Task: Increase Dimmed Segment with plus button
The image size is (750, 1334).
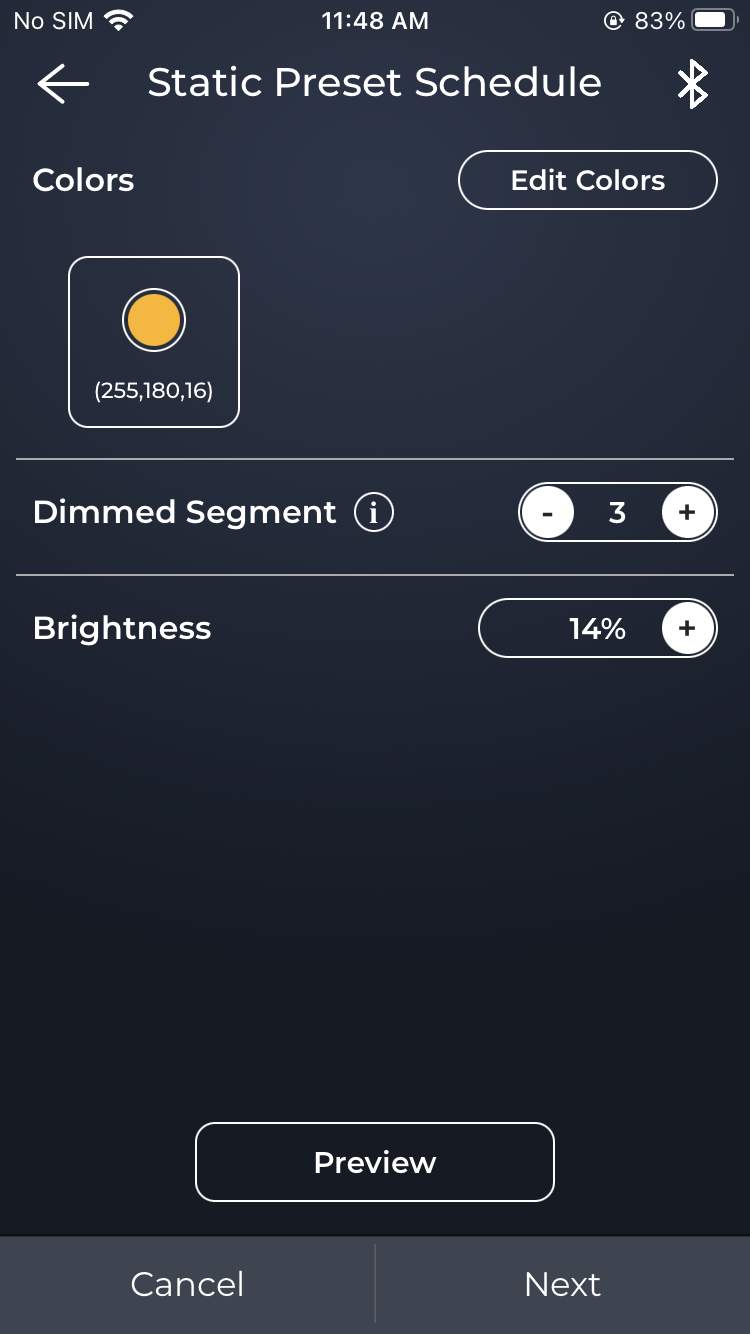Action: (687, 513)
